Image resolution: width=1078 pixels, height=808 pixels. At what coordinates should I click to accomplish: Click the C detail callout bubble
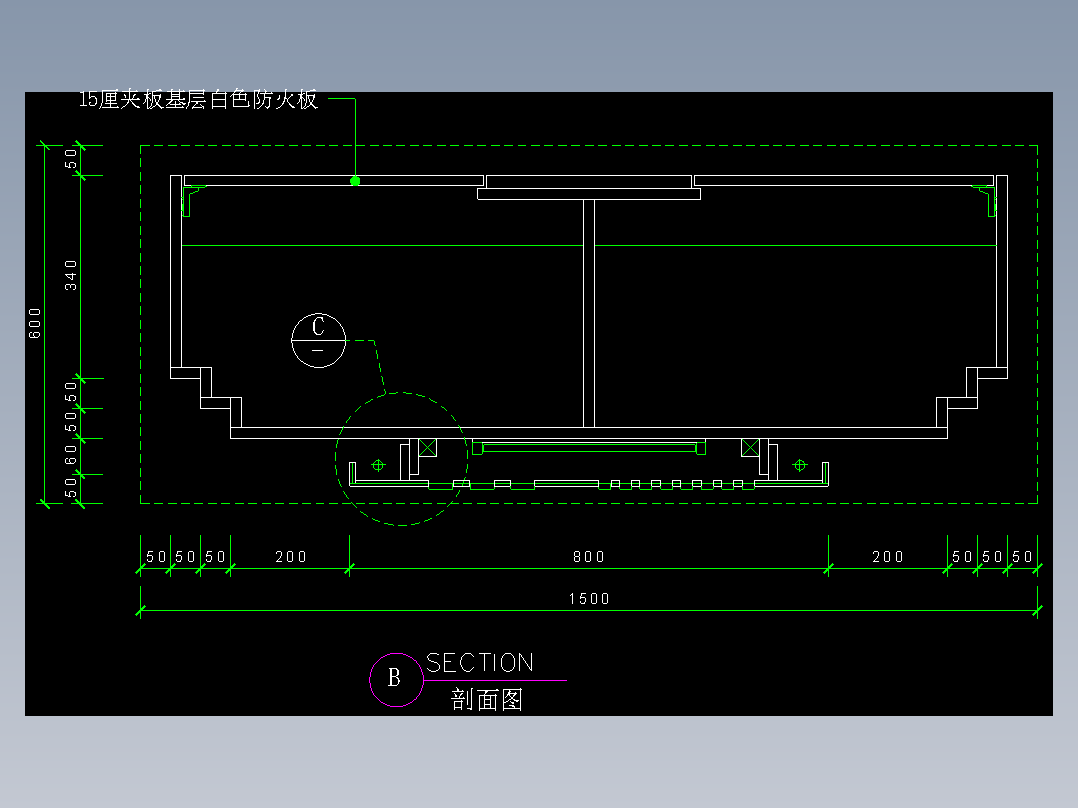tap(318, 340)
